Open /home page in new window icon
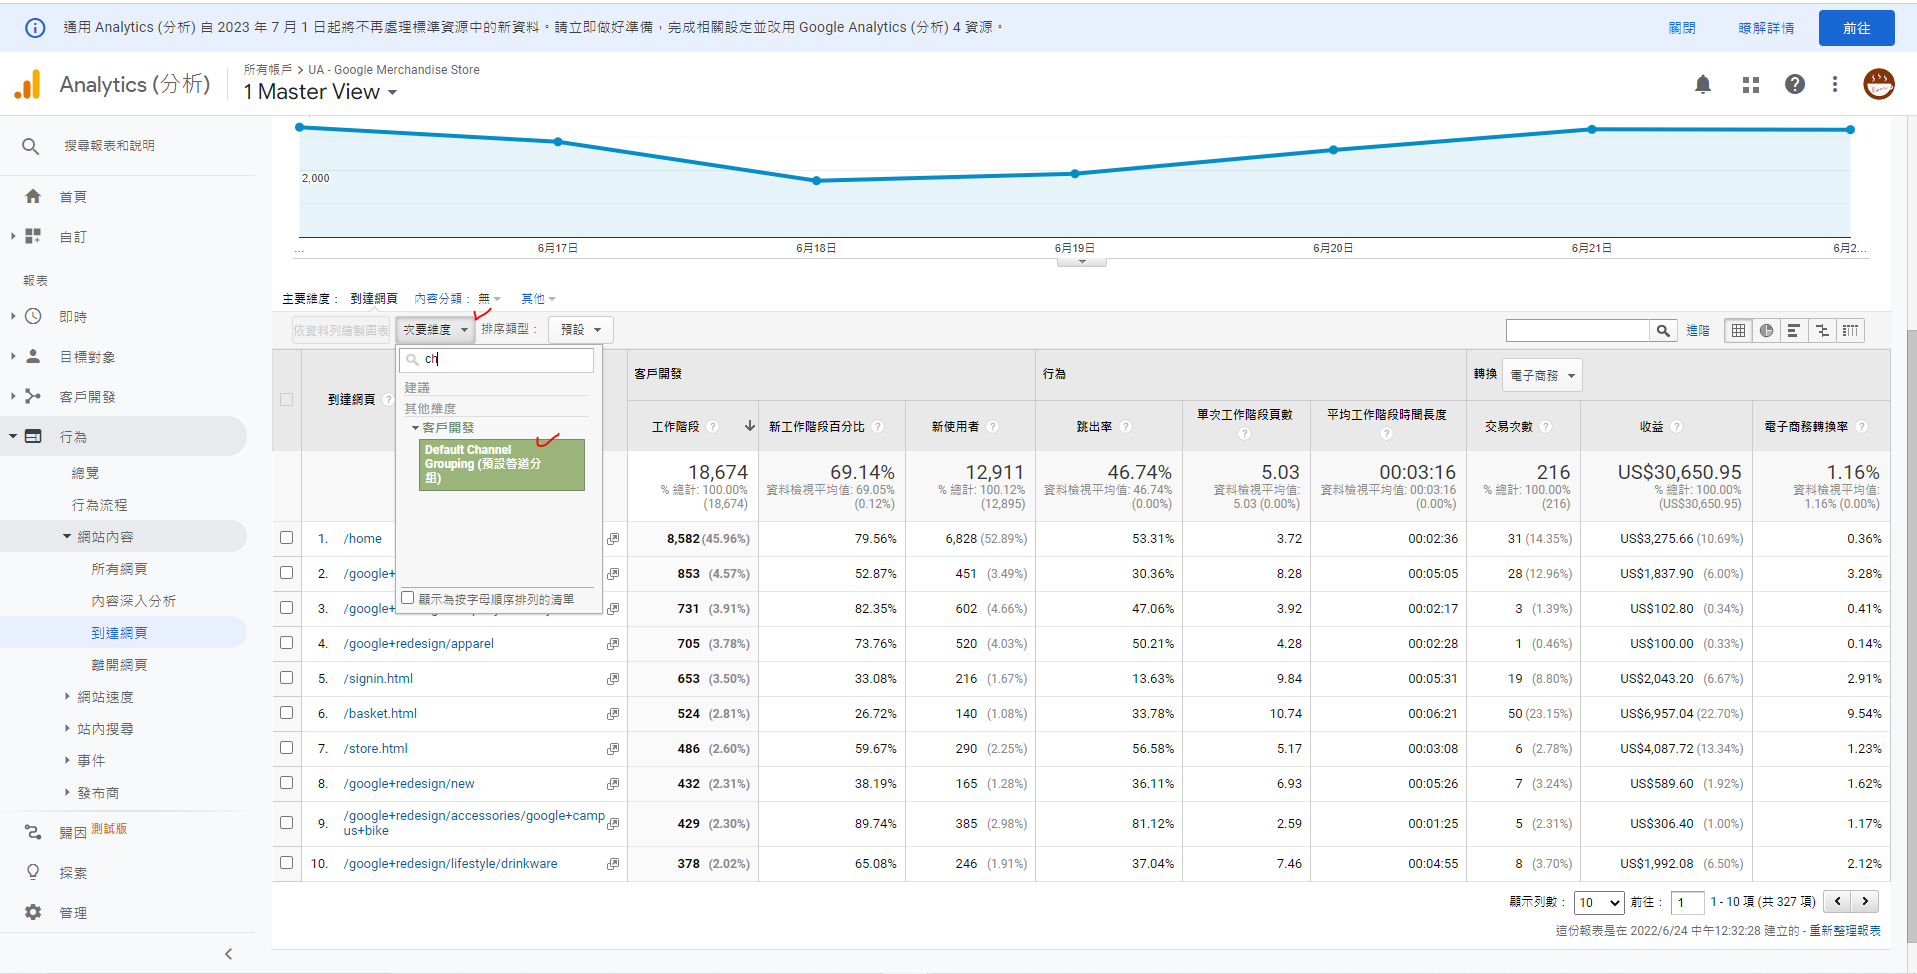This screenshot has width=1917, height=974. point(613,539)
